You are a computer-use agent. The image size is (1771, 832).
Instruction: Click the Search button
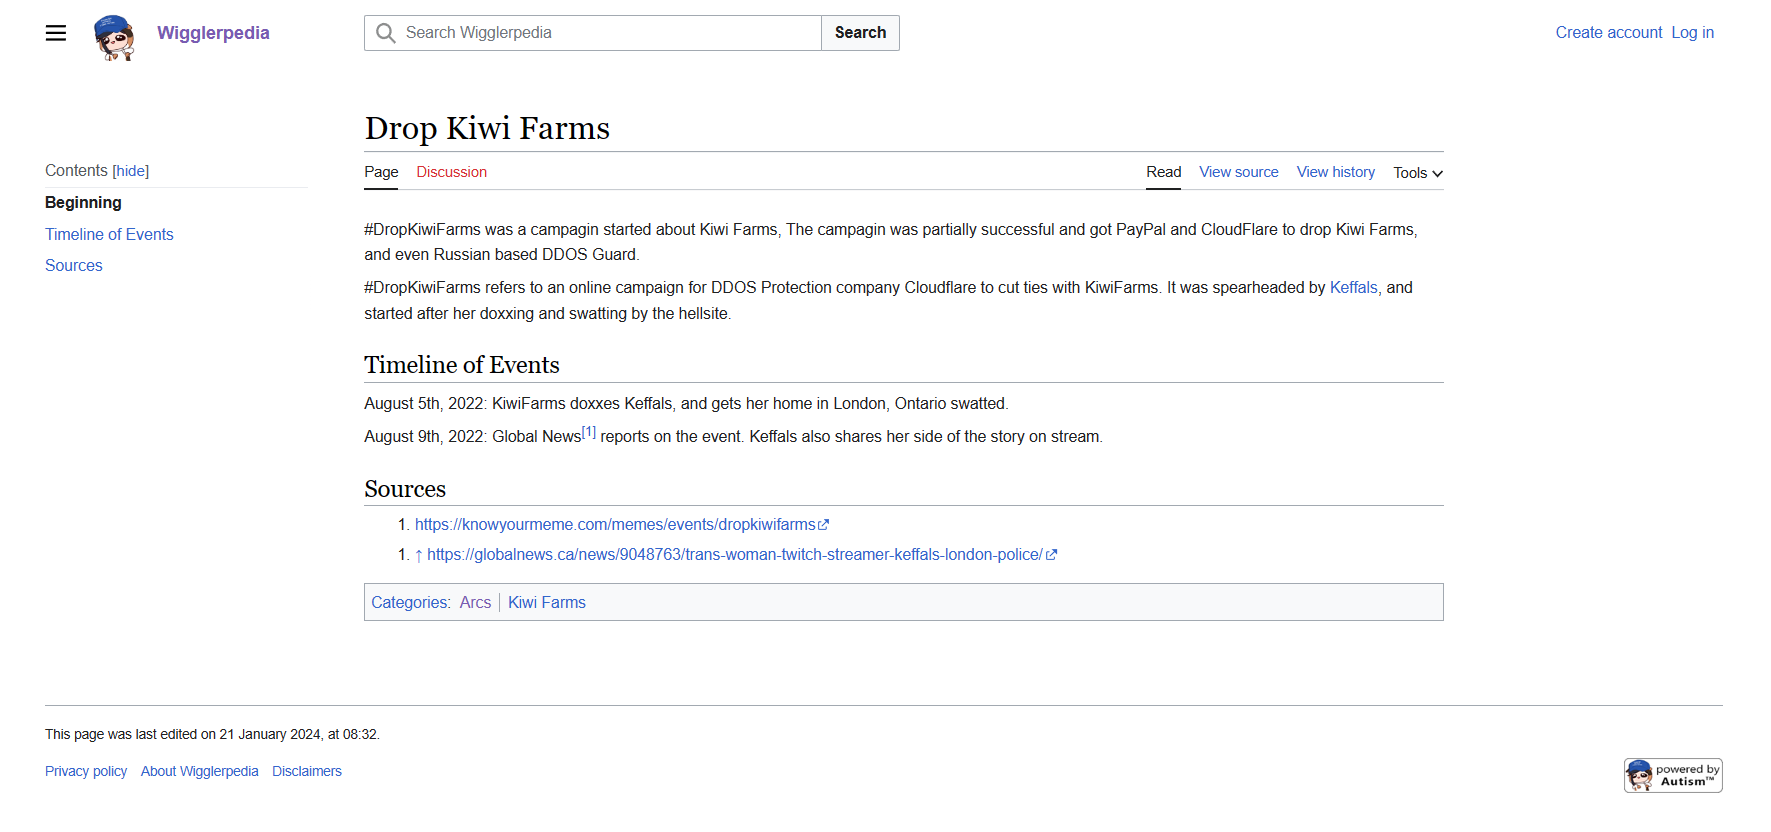860,33
